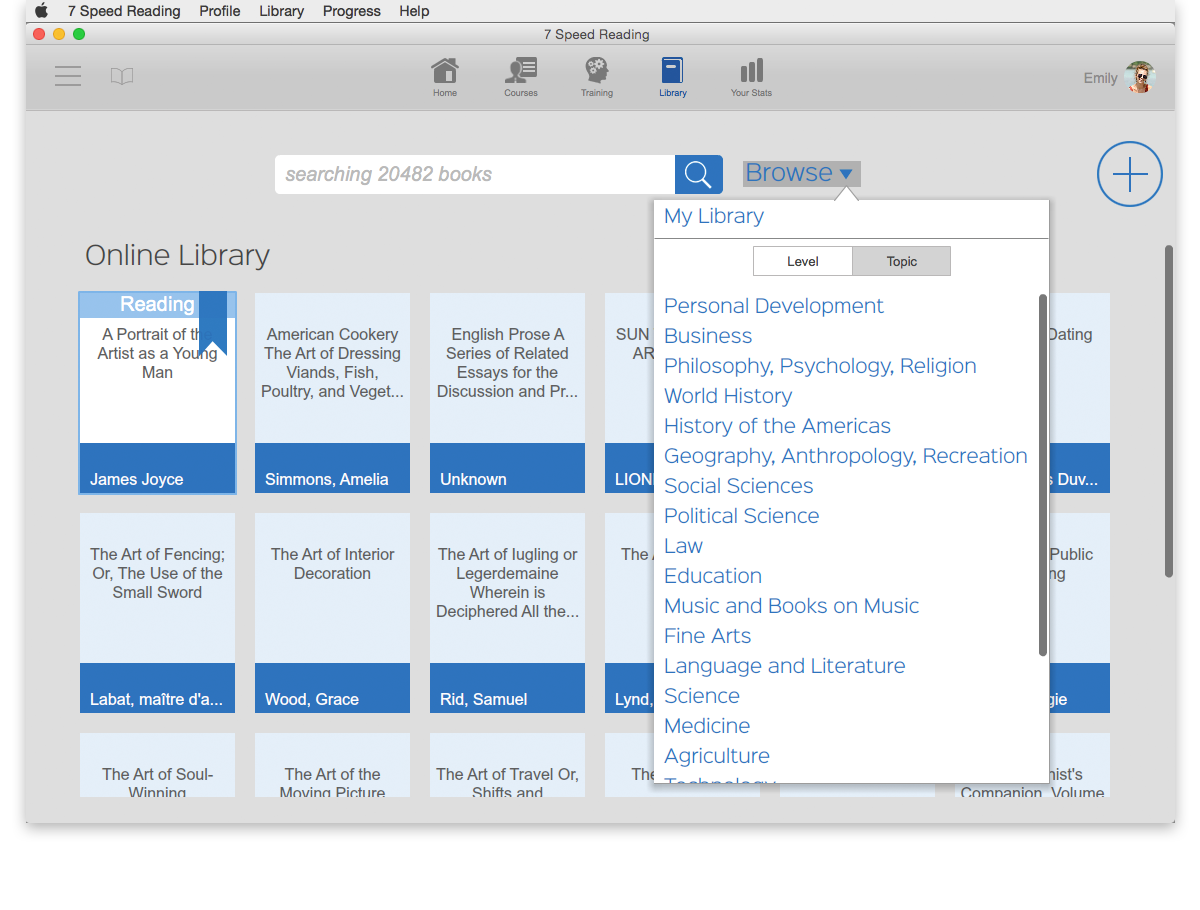Viewport: 1200px width, 910px height.
Task: Click author name Wood, Grace
Action: pyautogui.click(x=312, y=699)
